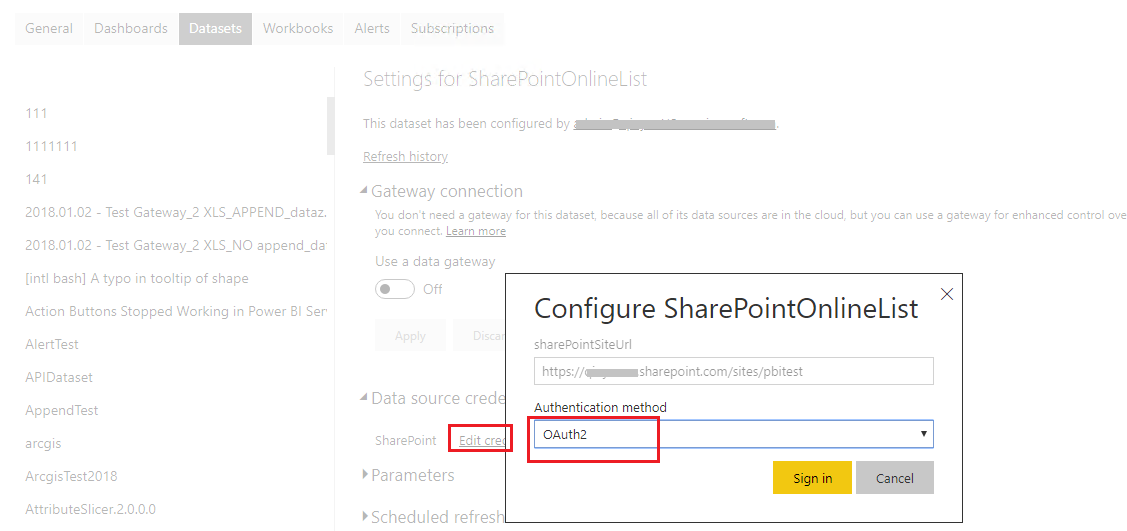The height and width of the screenshot is (531, 1127).
Task: Expand the Scheduled refresh section
Action: [433, 517]
